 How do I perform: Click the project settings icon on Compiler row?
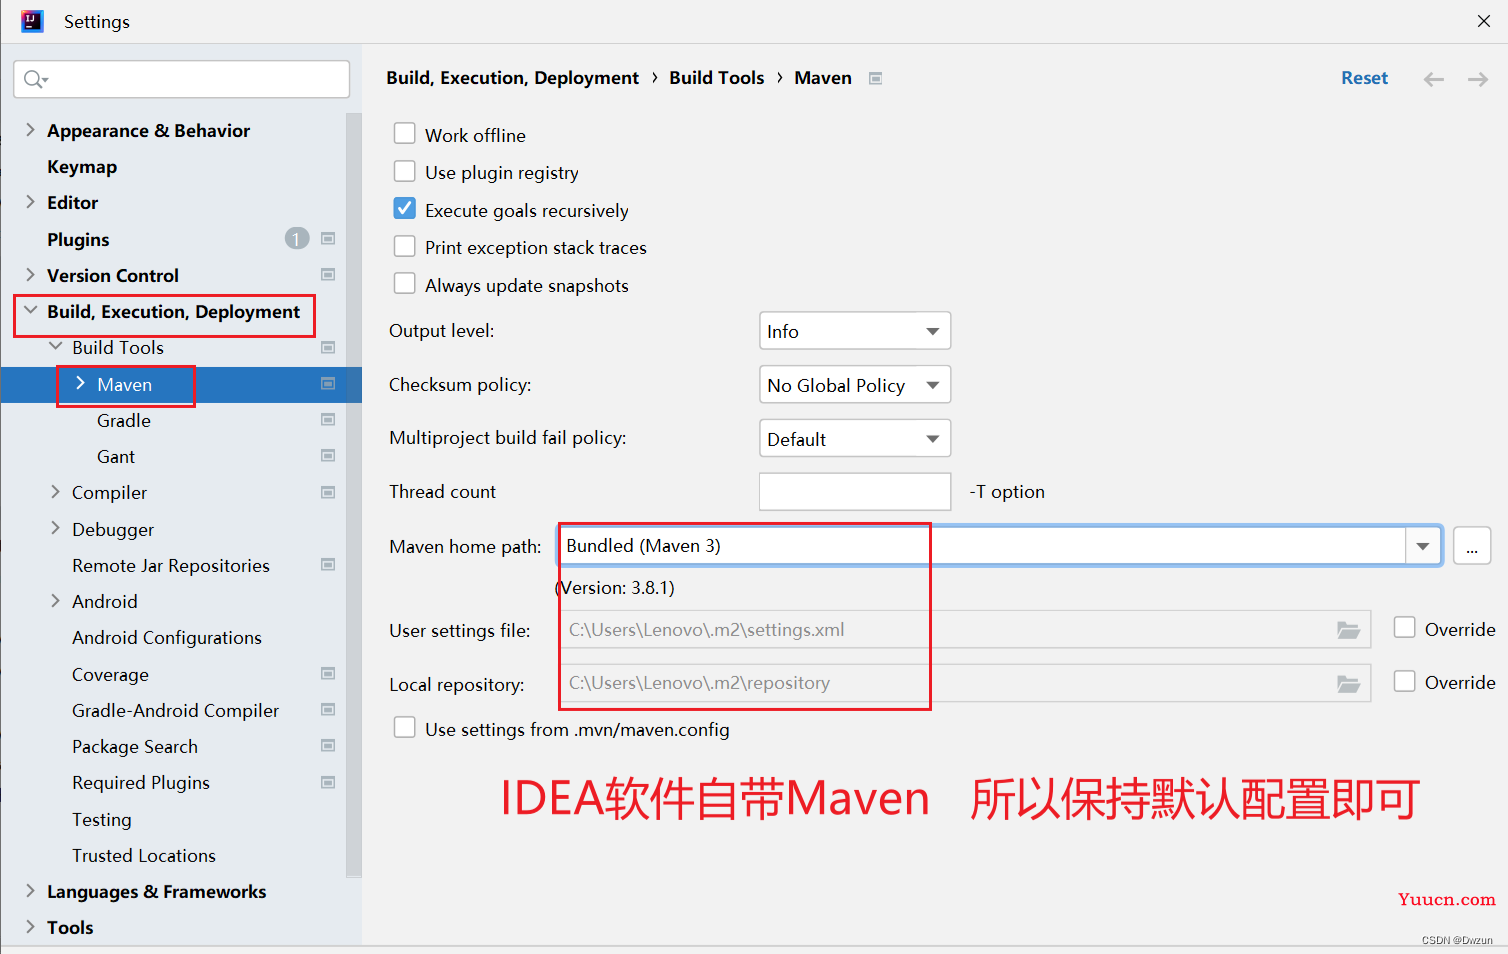[x=328, y=493]
